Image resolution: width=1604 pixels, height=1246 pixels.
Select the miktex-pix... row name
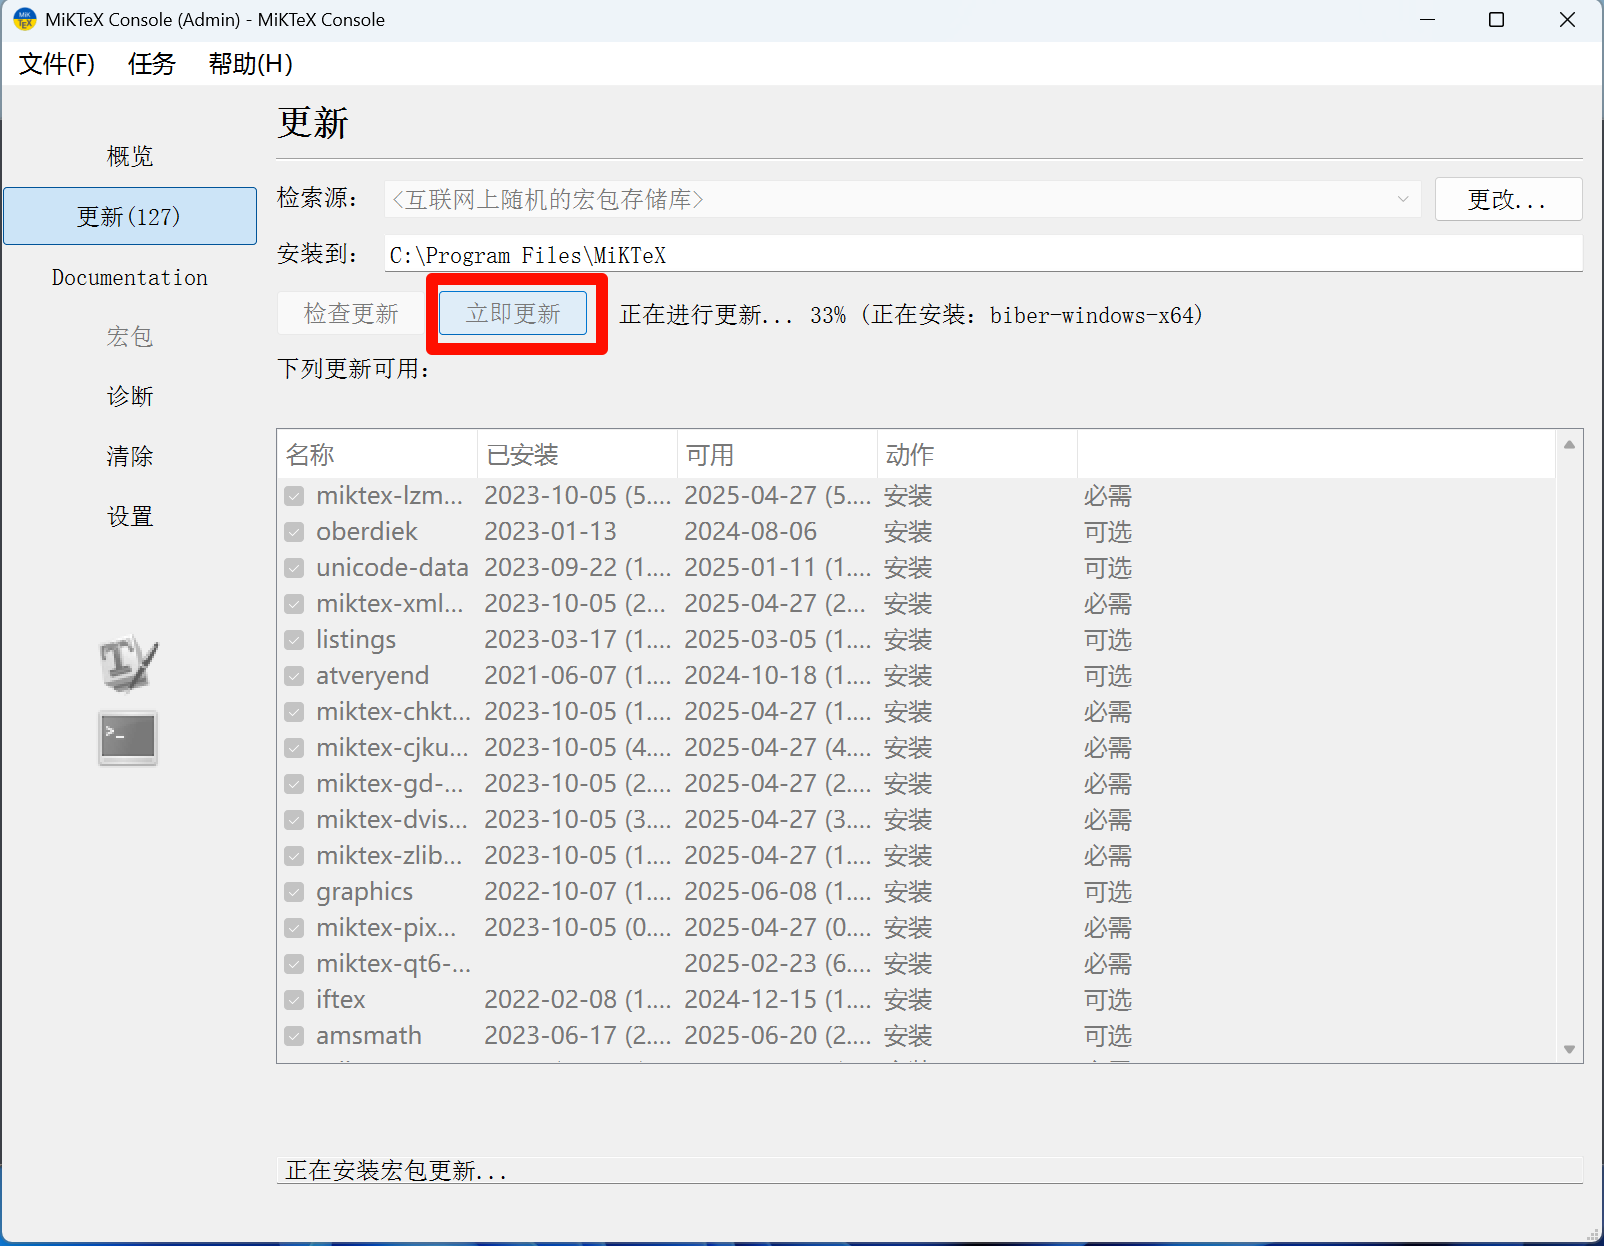pos(386,928)
